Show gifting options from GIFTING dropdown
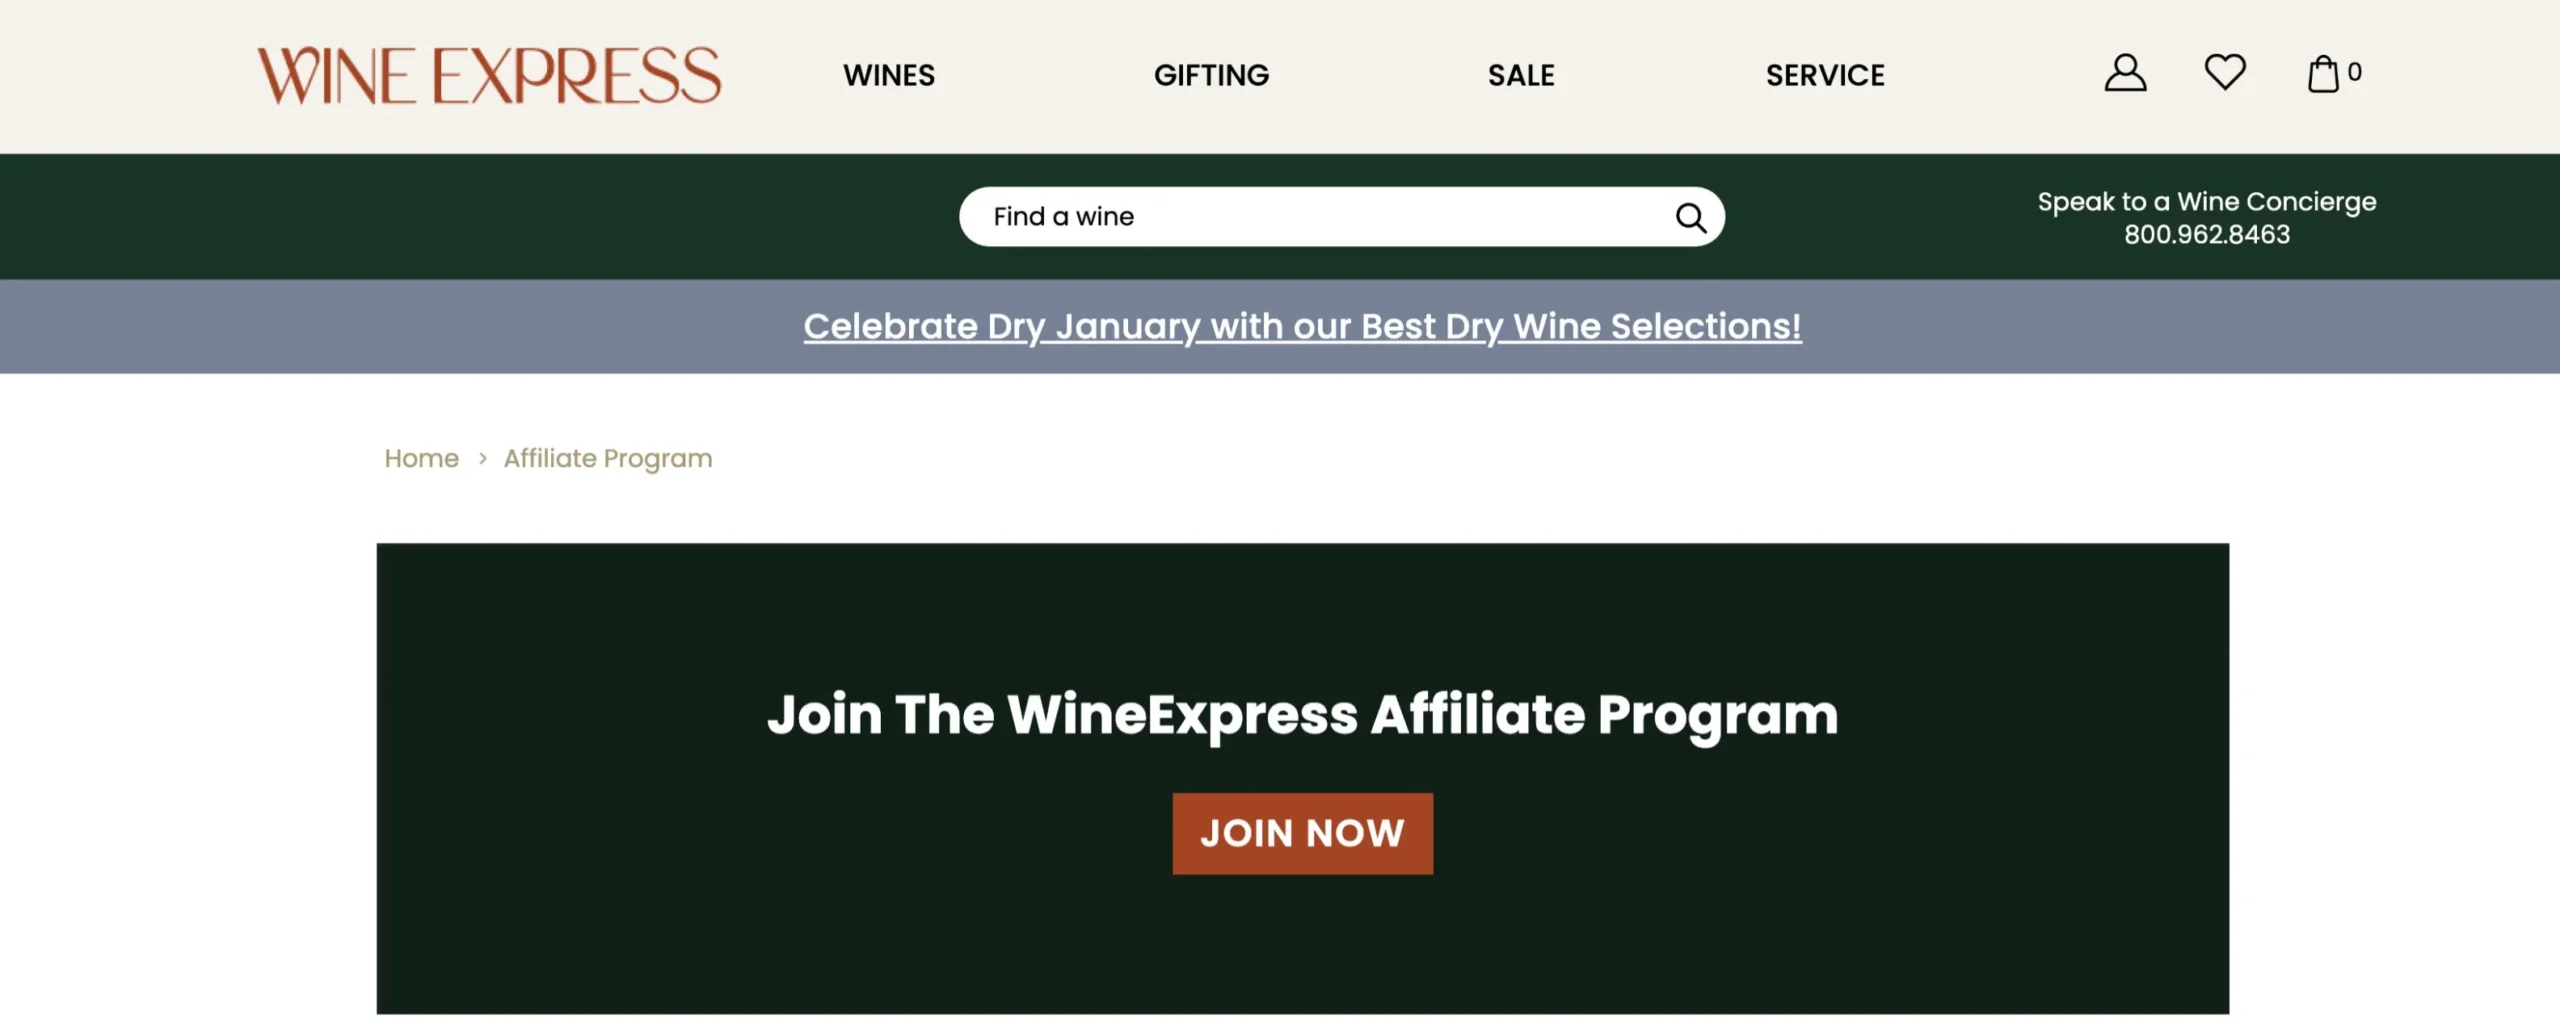Screen dimensions: 2560x1025 tap(1210, 75)
